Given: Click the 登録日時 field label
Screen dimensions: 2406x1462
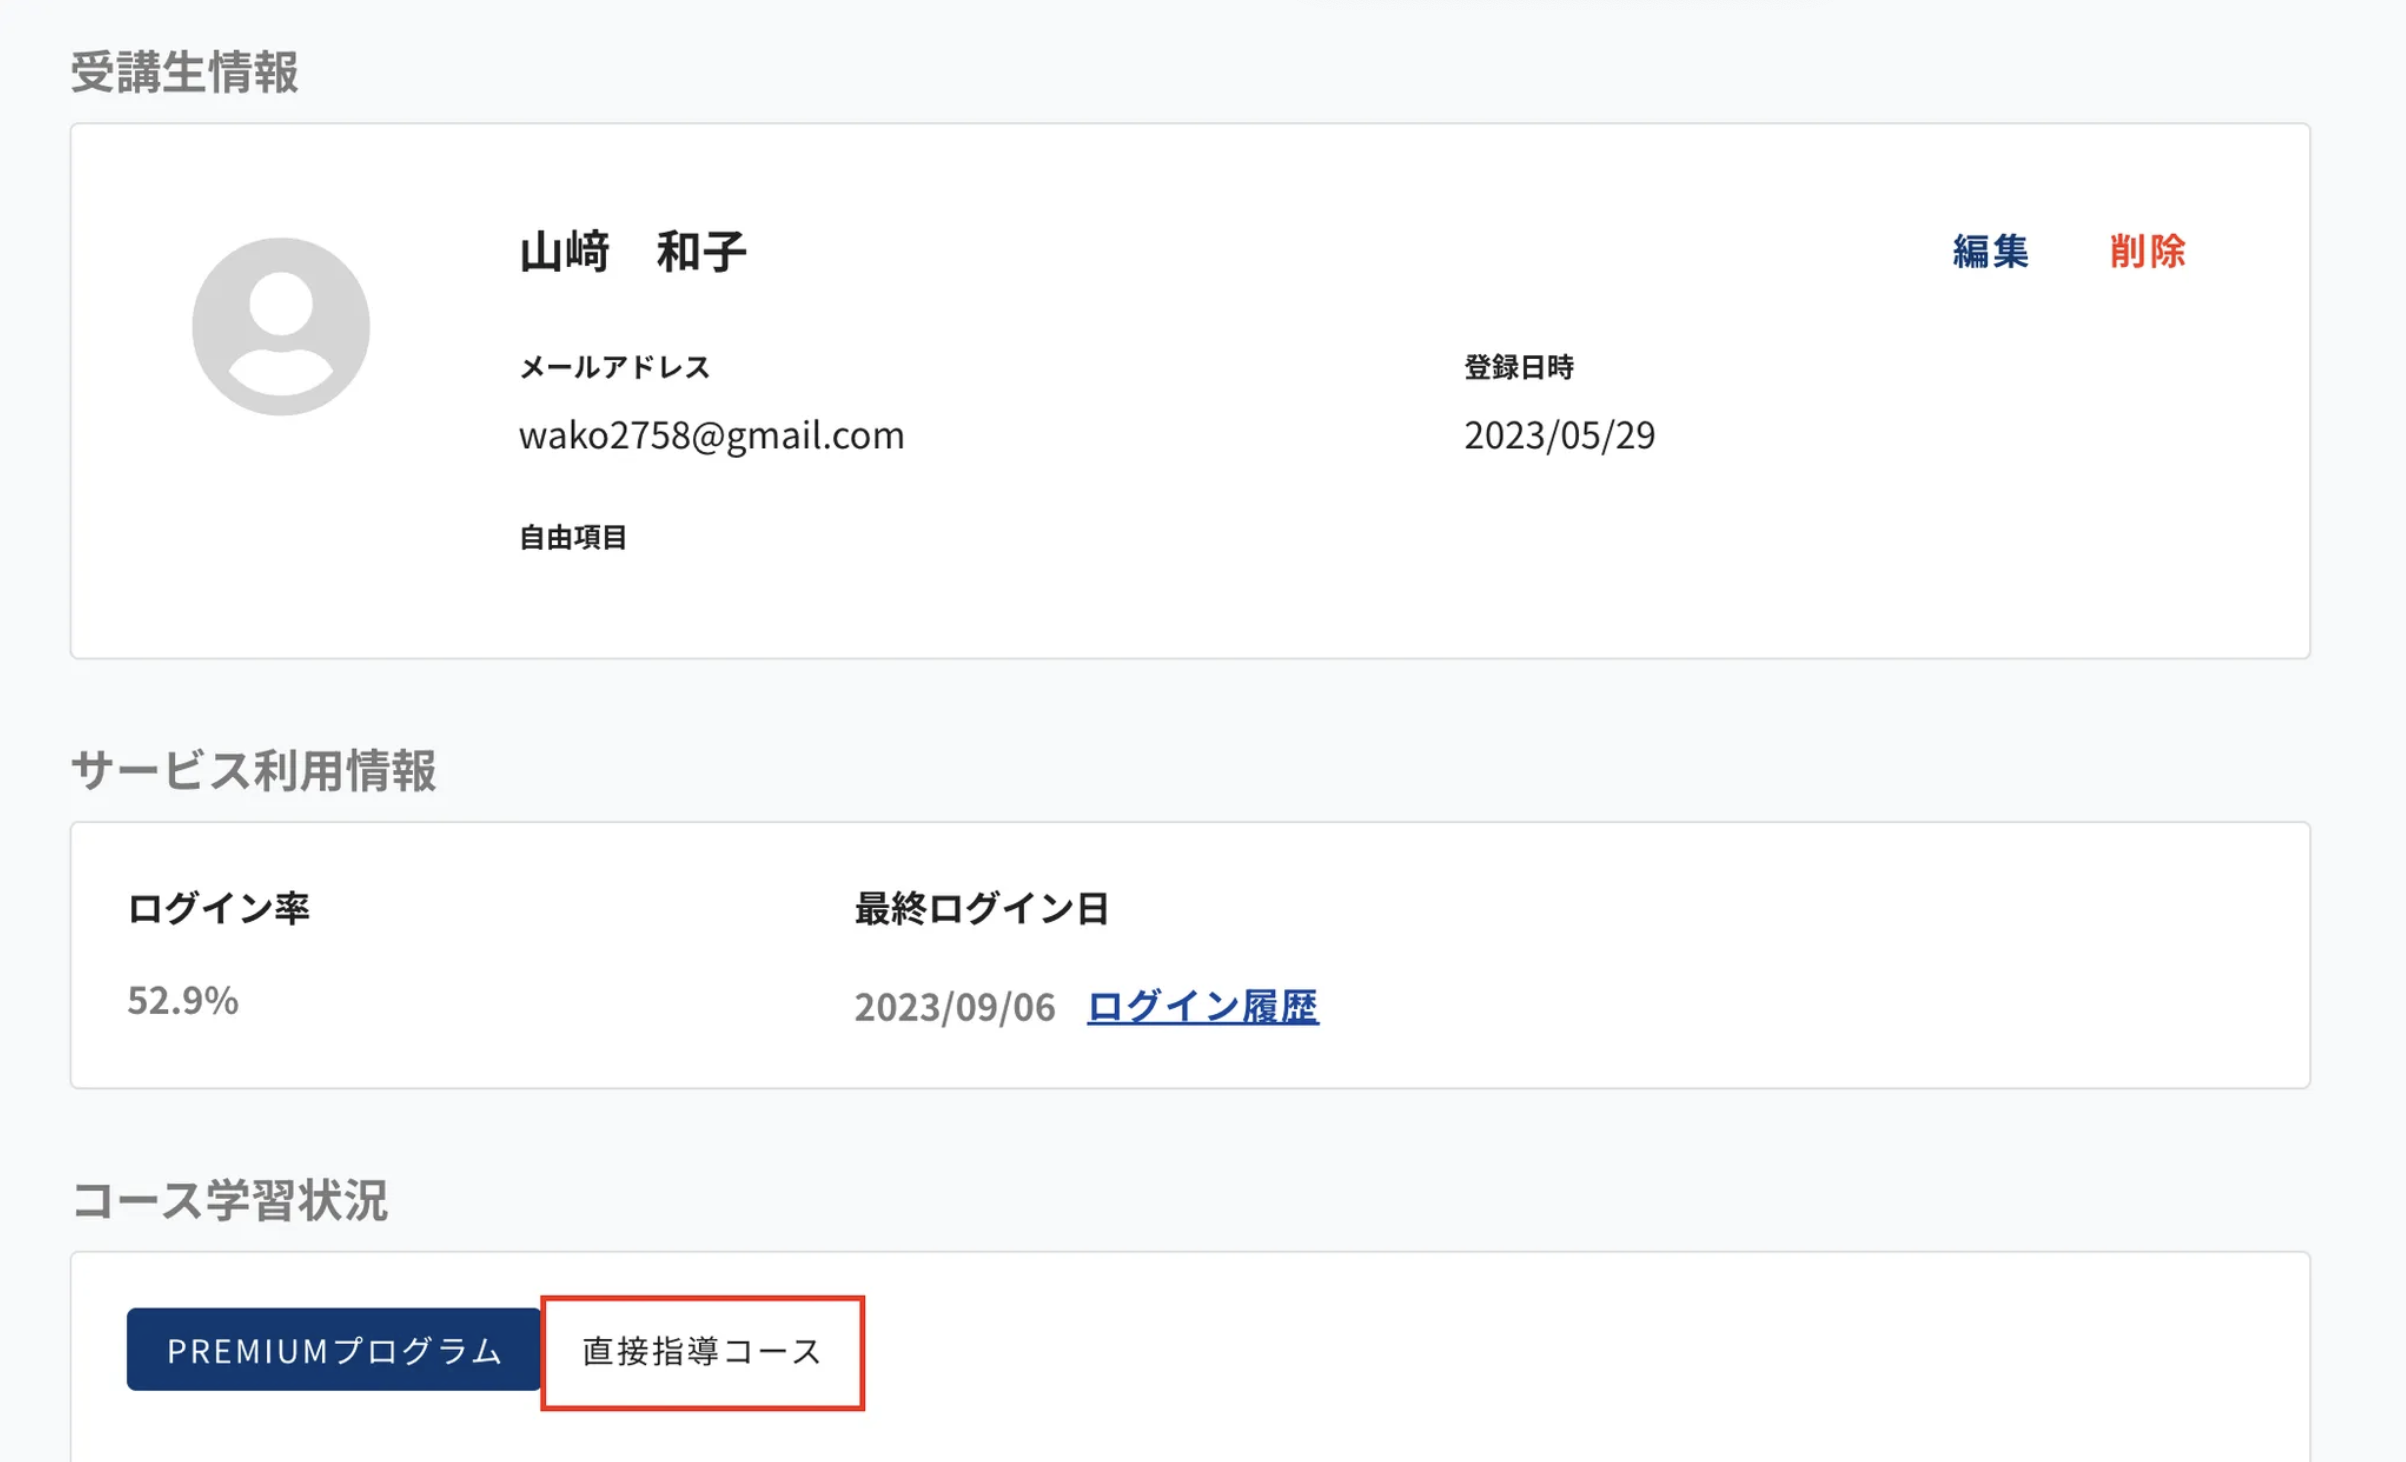Looking at the screenshot, I should (x=1518, y=367).
